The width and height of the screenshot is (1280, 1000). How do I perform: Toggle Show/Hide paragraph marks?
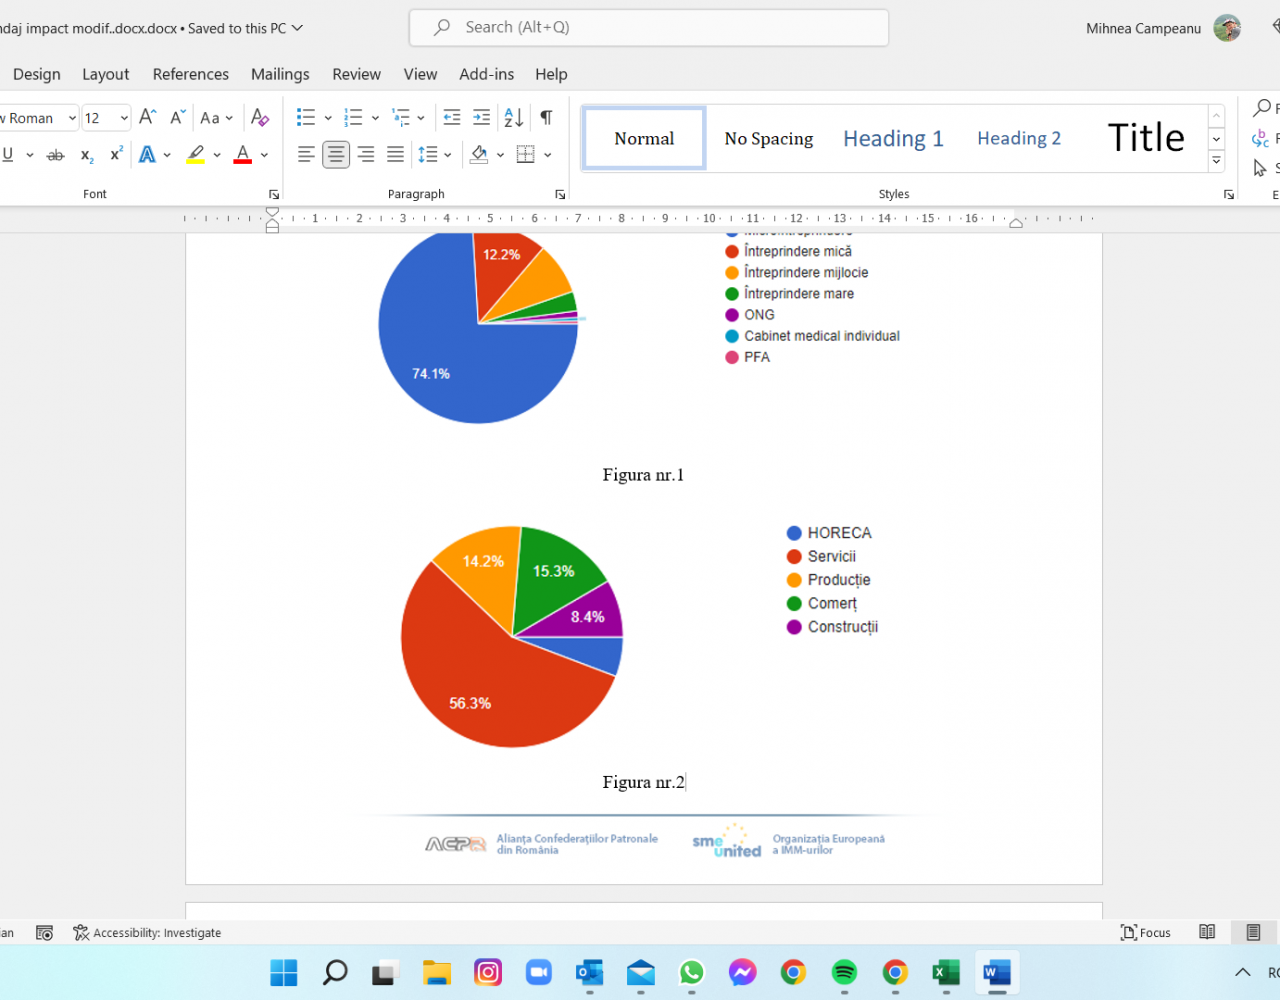(x=546, y=118)
